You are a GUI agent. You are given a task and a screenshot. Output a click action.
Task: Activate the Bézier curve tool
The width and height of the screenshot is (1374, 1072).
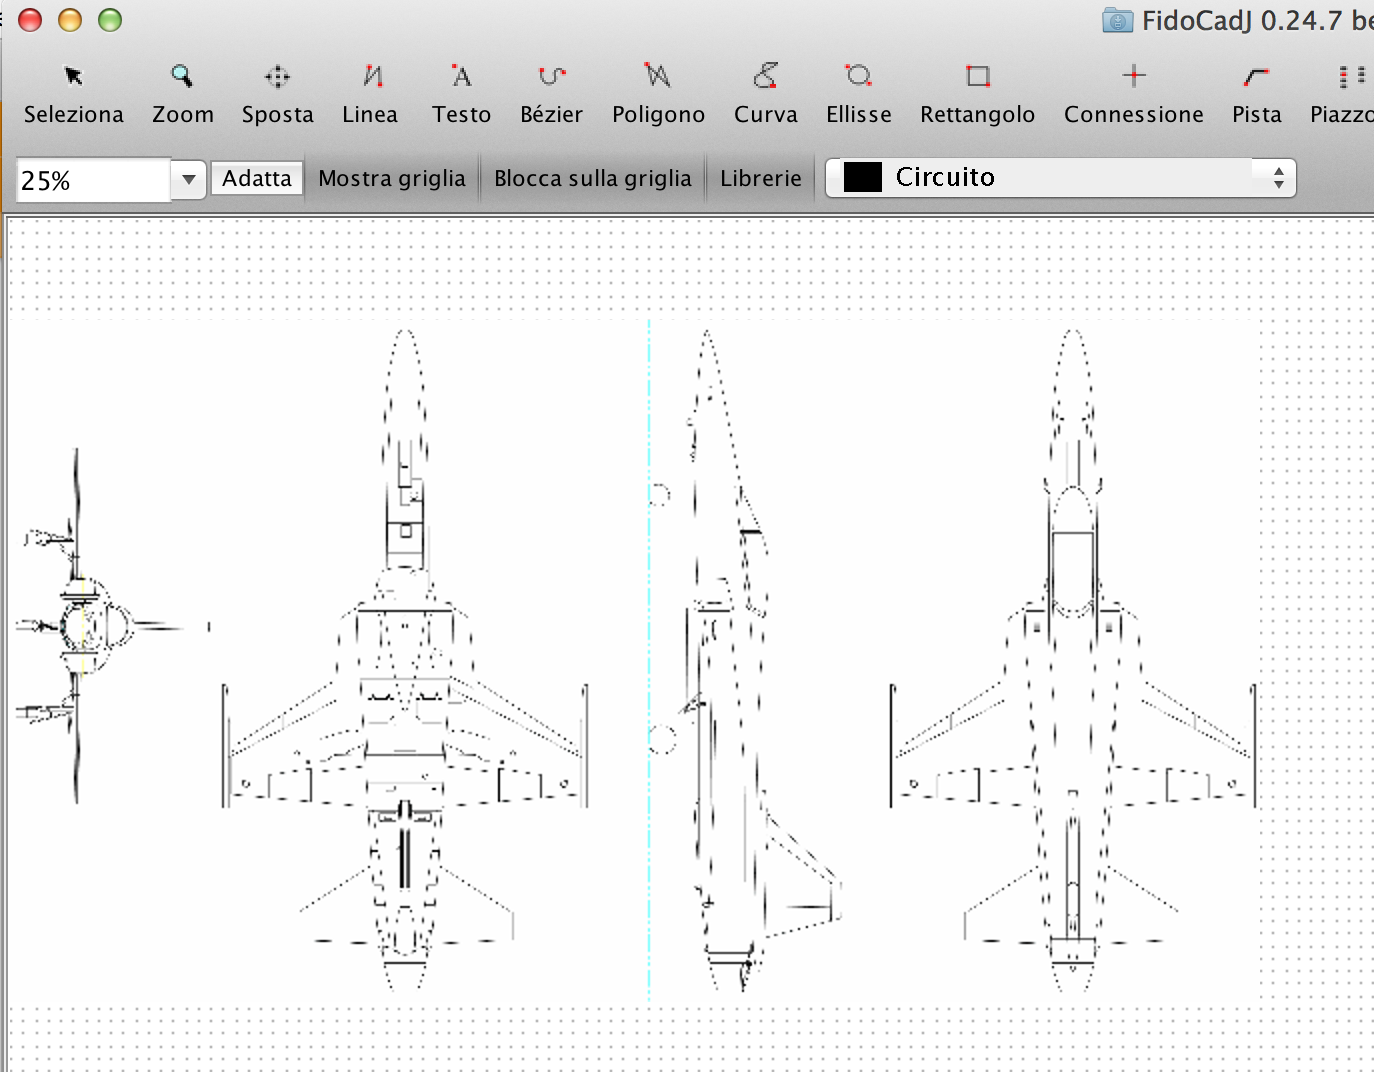pos(551,93)
